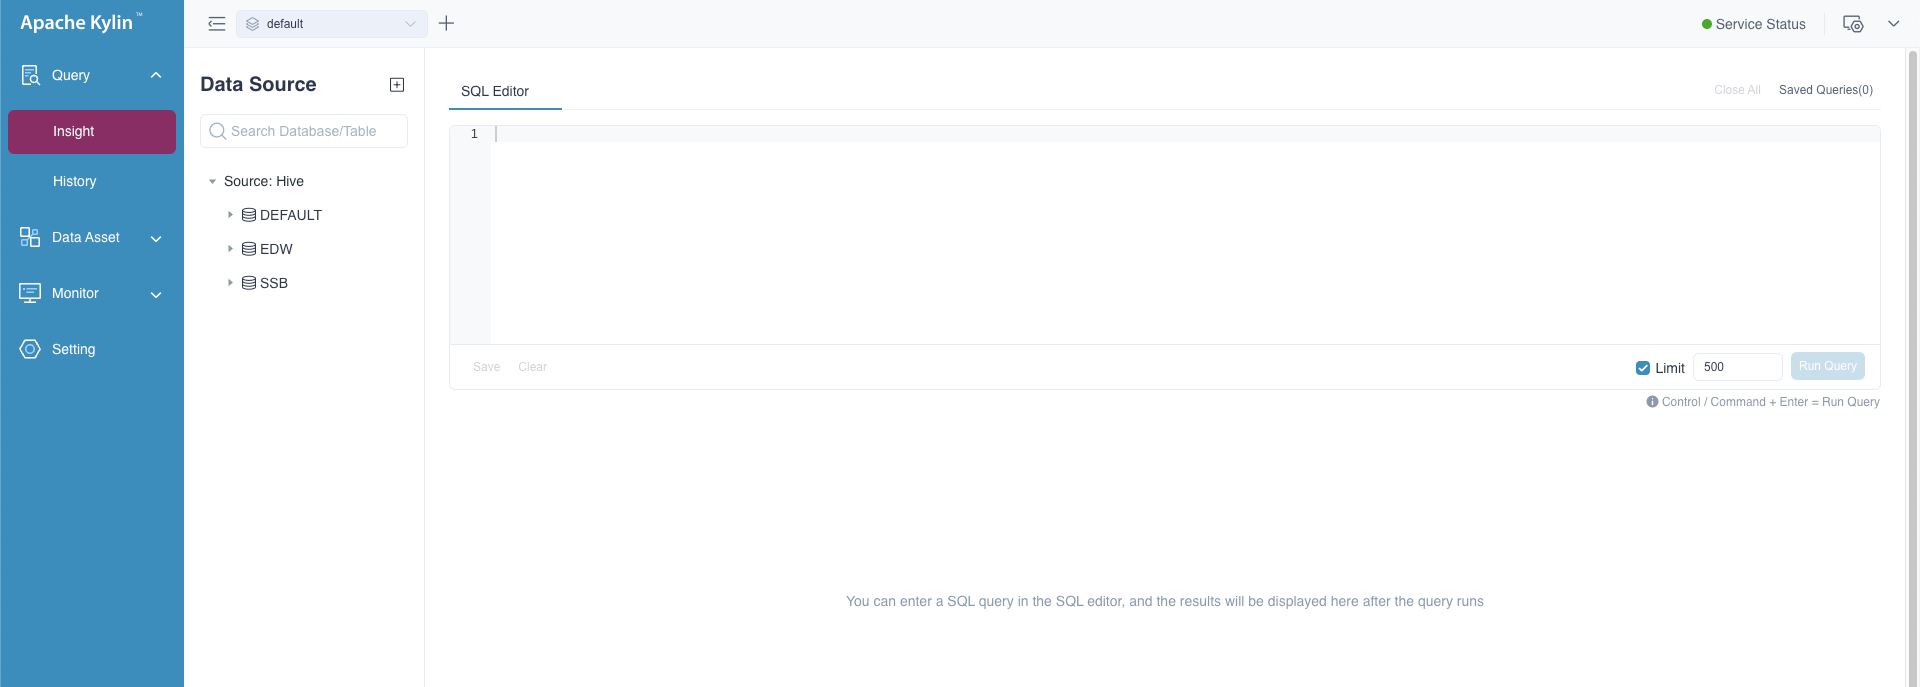This screenshot has height=687, width=1920.
Task: Click the Data Asset icon in the sidebar
Action: click(30, 237)
